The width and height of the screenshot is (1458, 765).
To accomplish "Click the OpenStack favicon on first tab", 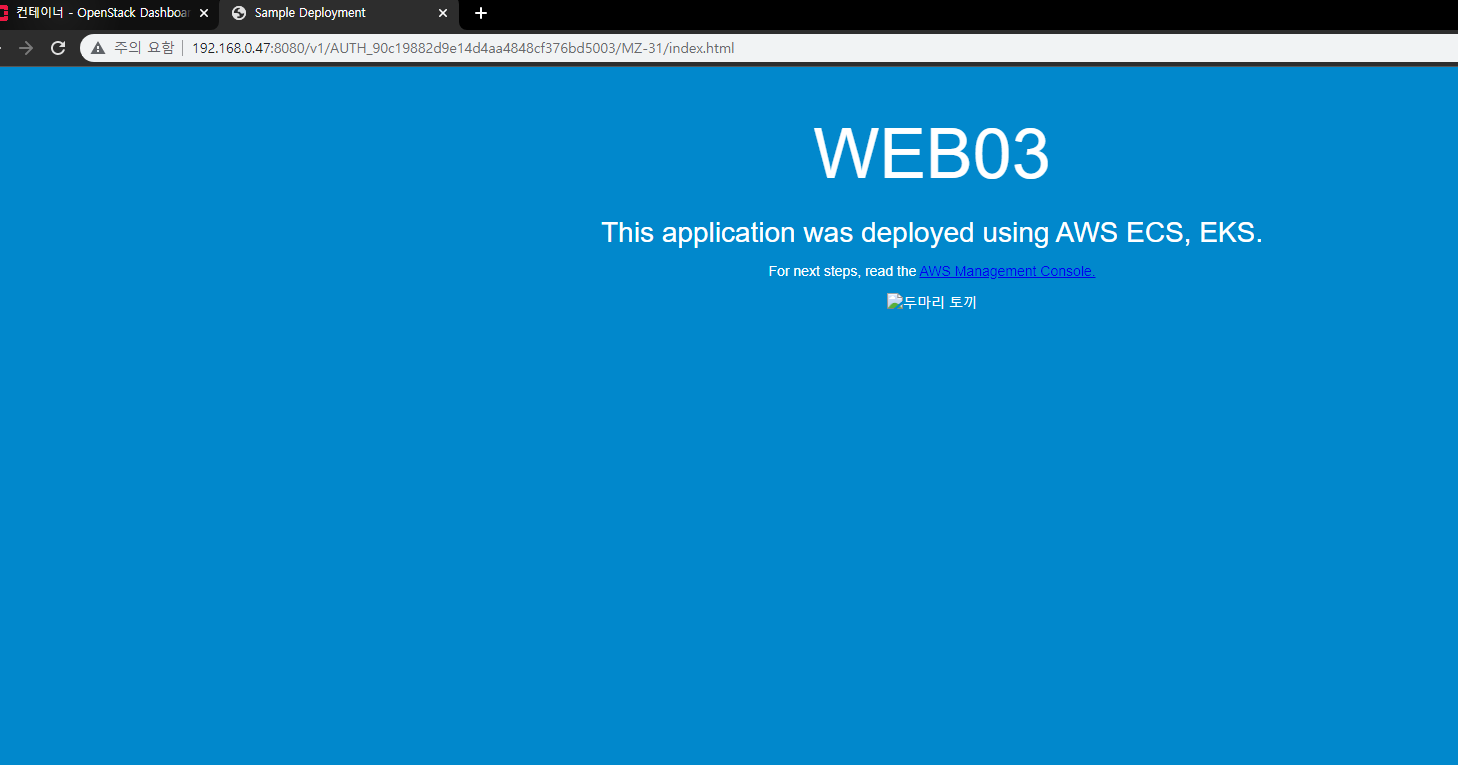I will pyautogui.click(x=4, y=13).
